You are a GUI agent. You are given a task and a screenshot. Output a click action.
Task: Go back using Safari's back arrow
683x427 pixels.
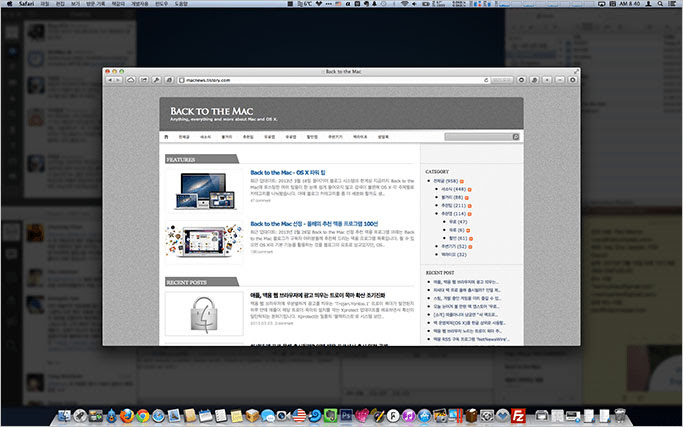click(110, 80)
